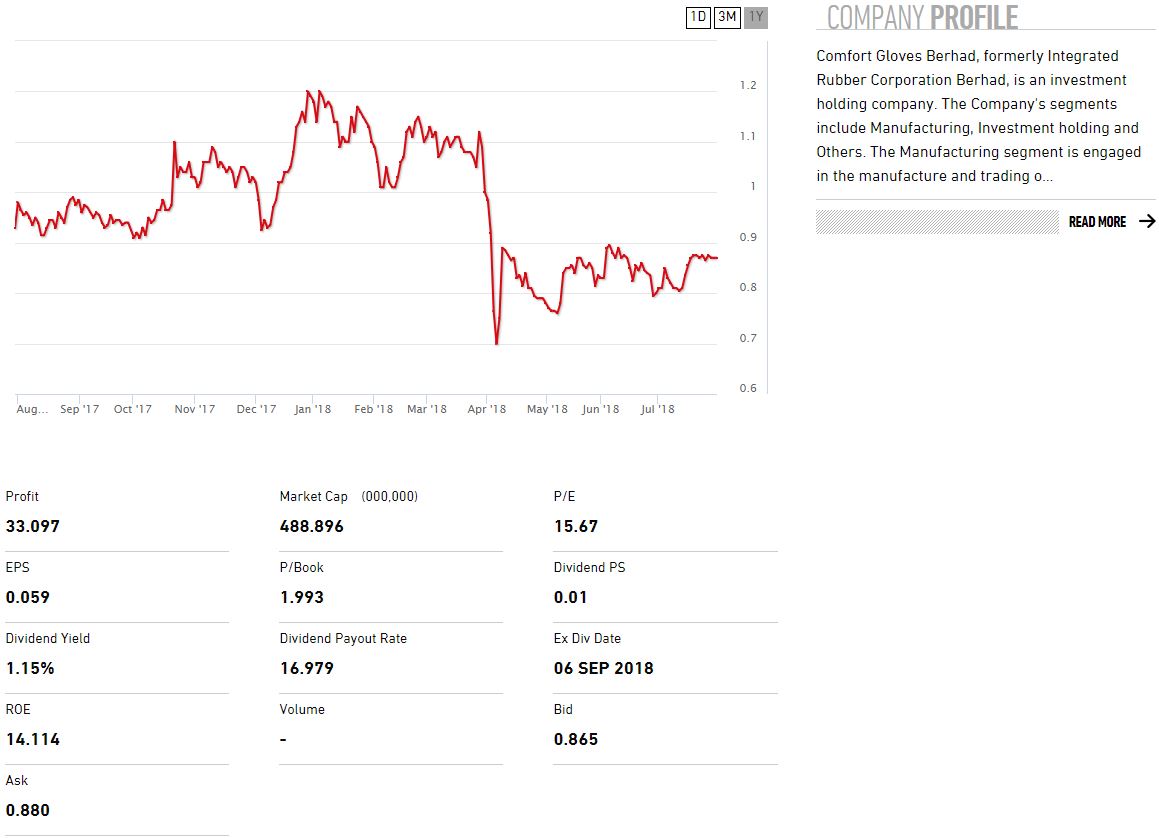The image size is (1159, 838).
Task: Select the 1Y chart range
Action: coord(756,17)
